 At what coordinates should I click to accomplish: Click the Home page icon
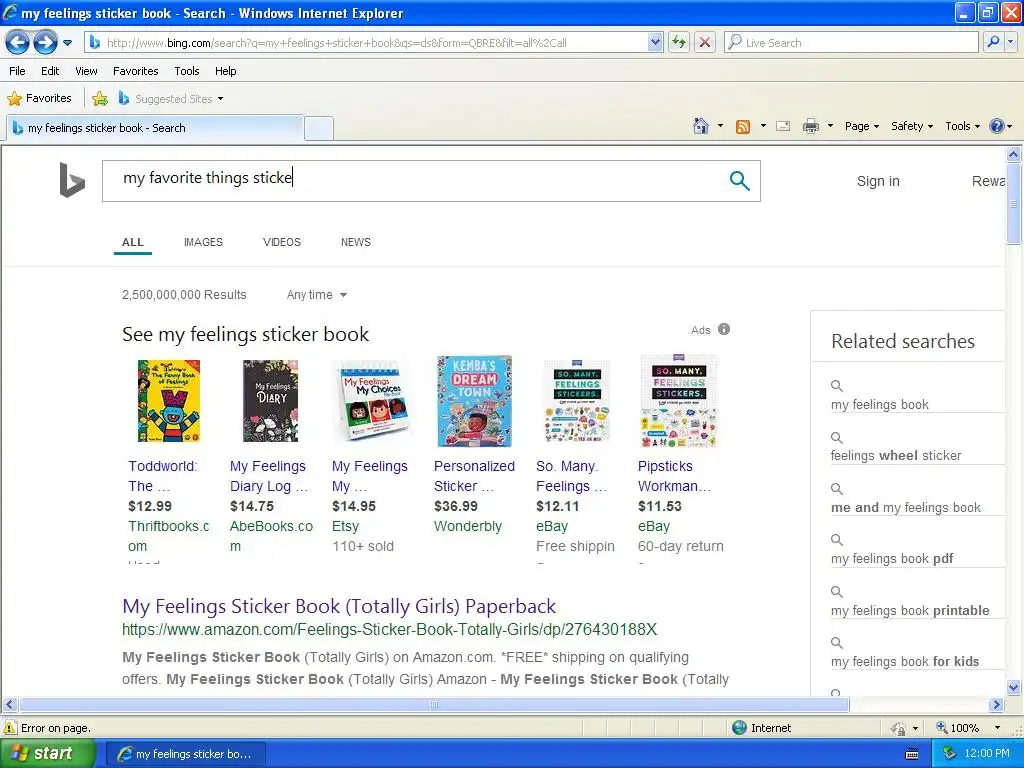(x=701, y=126)
